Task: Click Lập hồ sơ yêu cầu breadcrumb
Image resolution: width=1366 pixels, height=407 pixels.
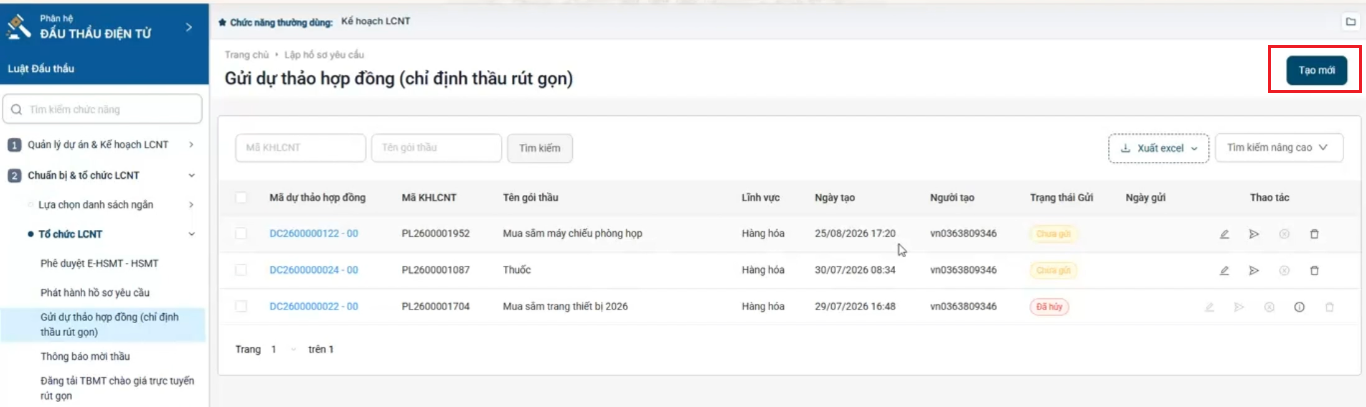Action: pos(322,55)
